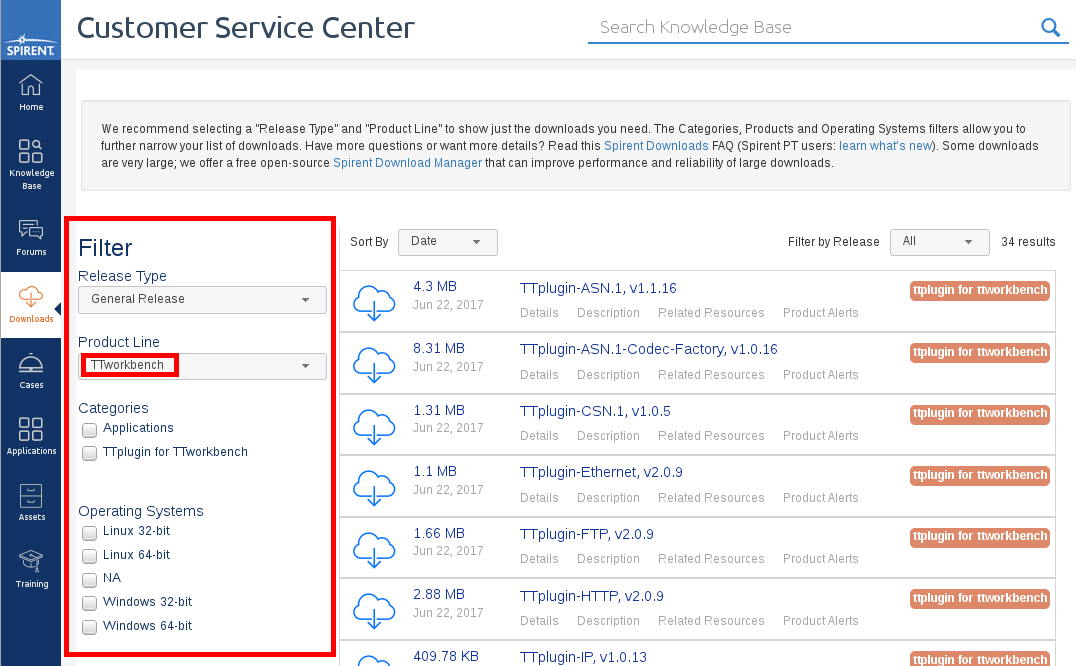
Task: Show Related Resources for TTplugin-ASN.1, v1.1.16
Action: (x=711, y=313)
